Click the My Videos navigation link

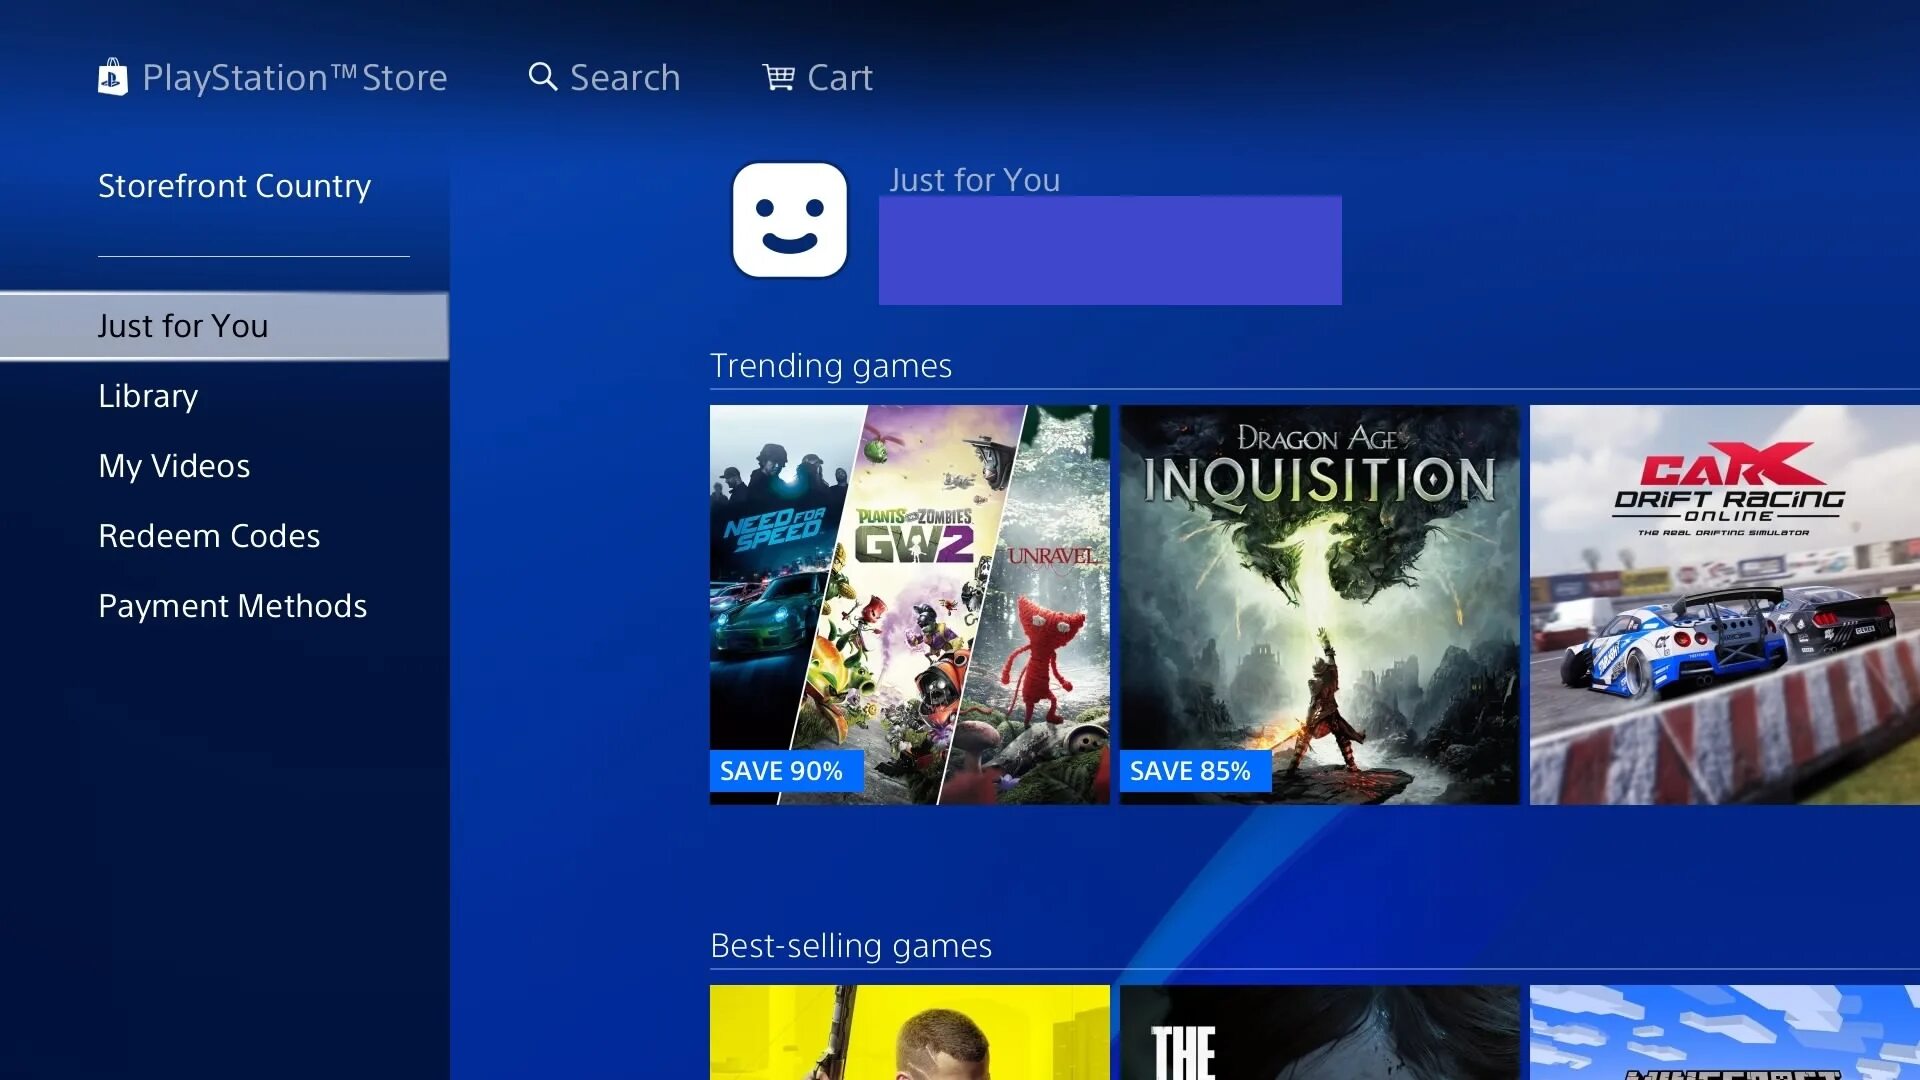[174, 465]
